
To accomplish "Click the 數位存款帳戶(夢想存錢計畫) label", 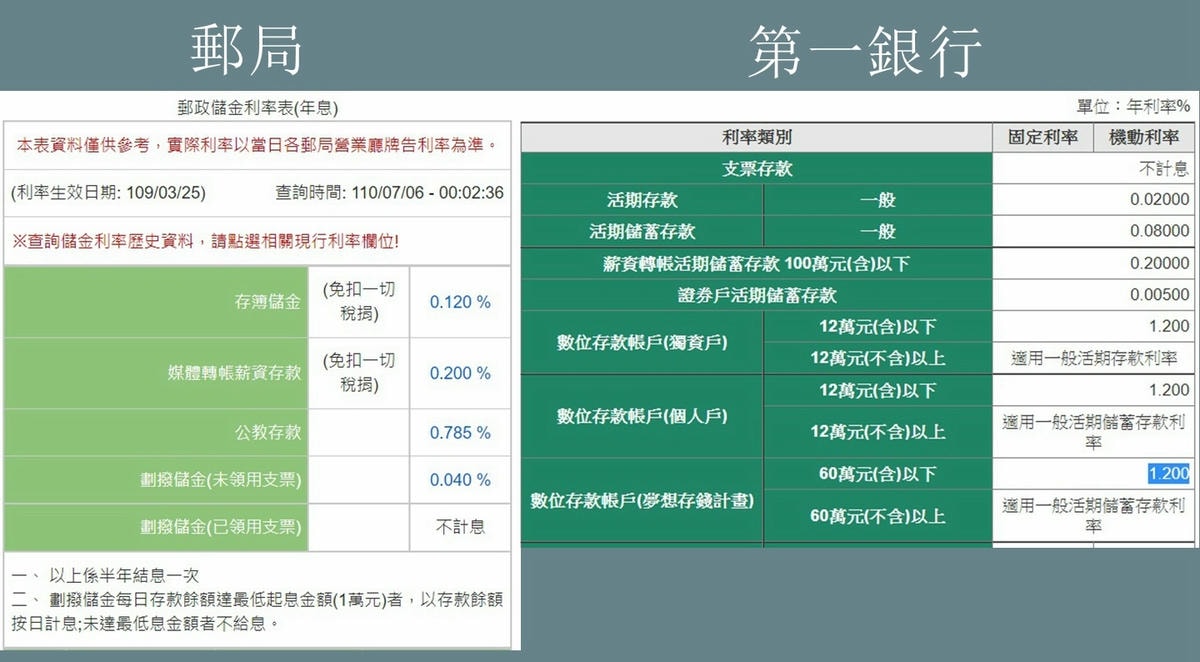I will point(642,501).
